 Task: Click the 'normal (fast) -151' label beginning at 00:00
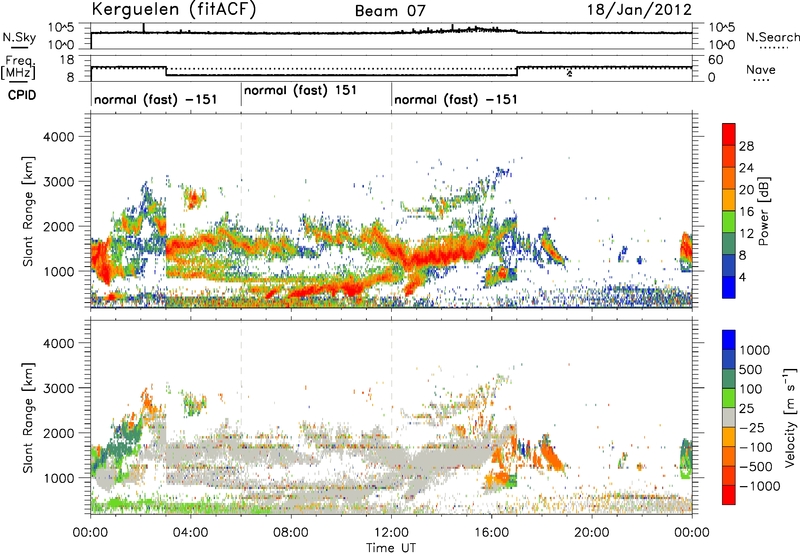[x=156, y=99]
